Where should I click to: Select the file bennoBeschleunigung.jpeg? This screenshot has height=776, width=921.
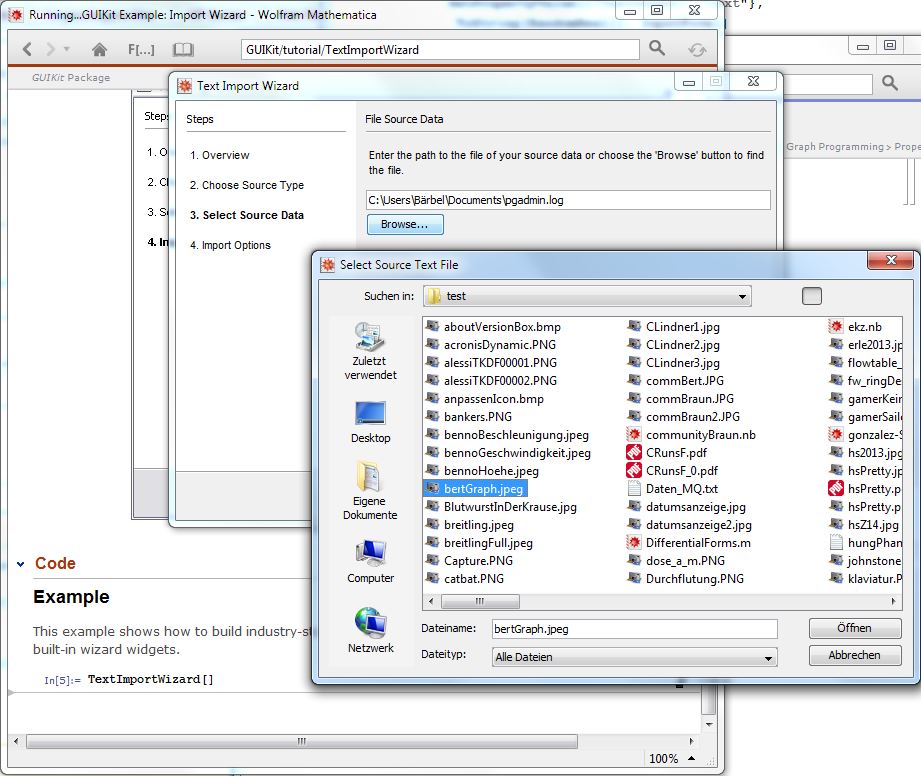(507, 435)
